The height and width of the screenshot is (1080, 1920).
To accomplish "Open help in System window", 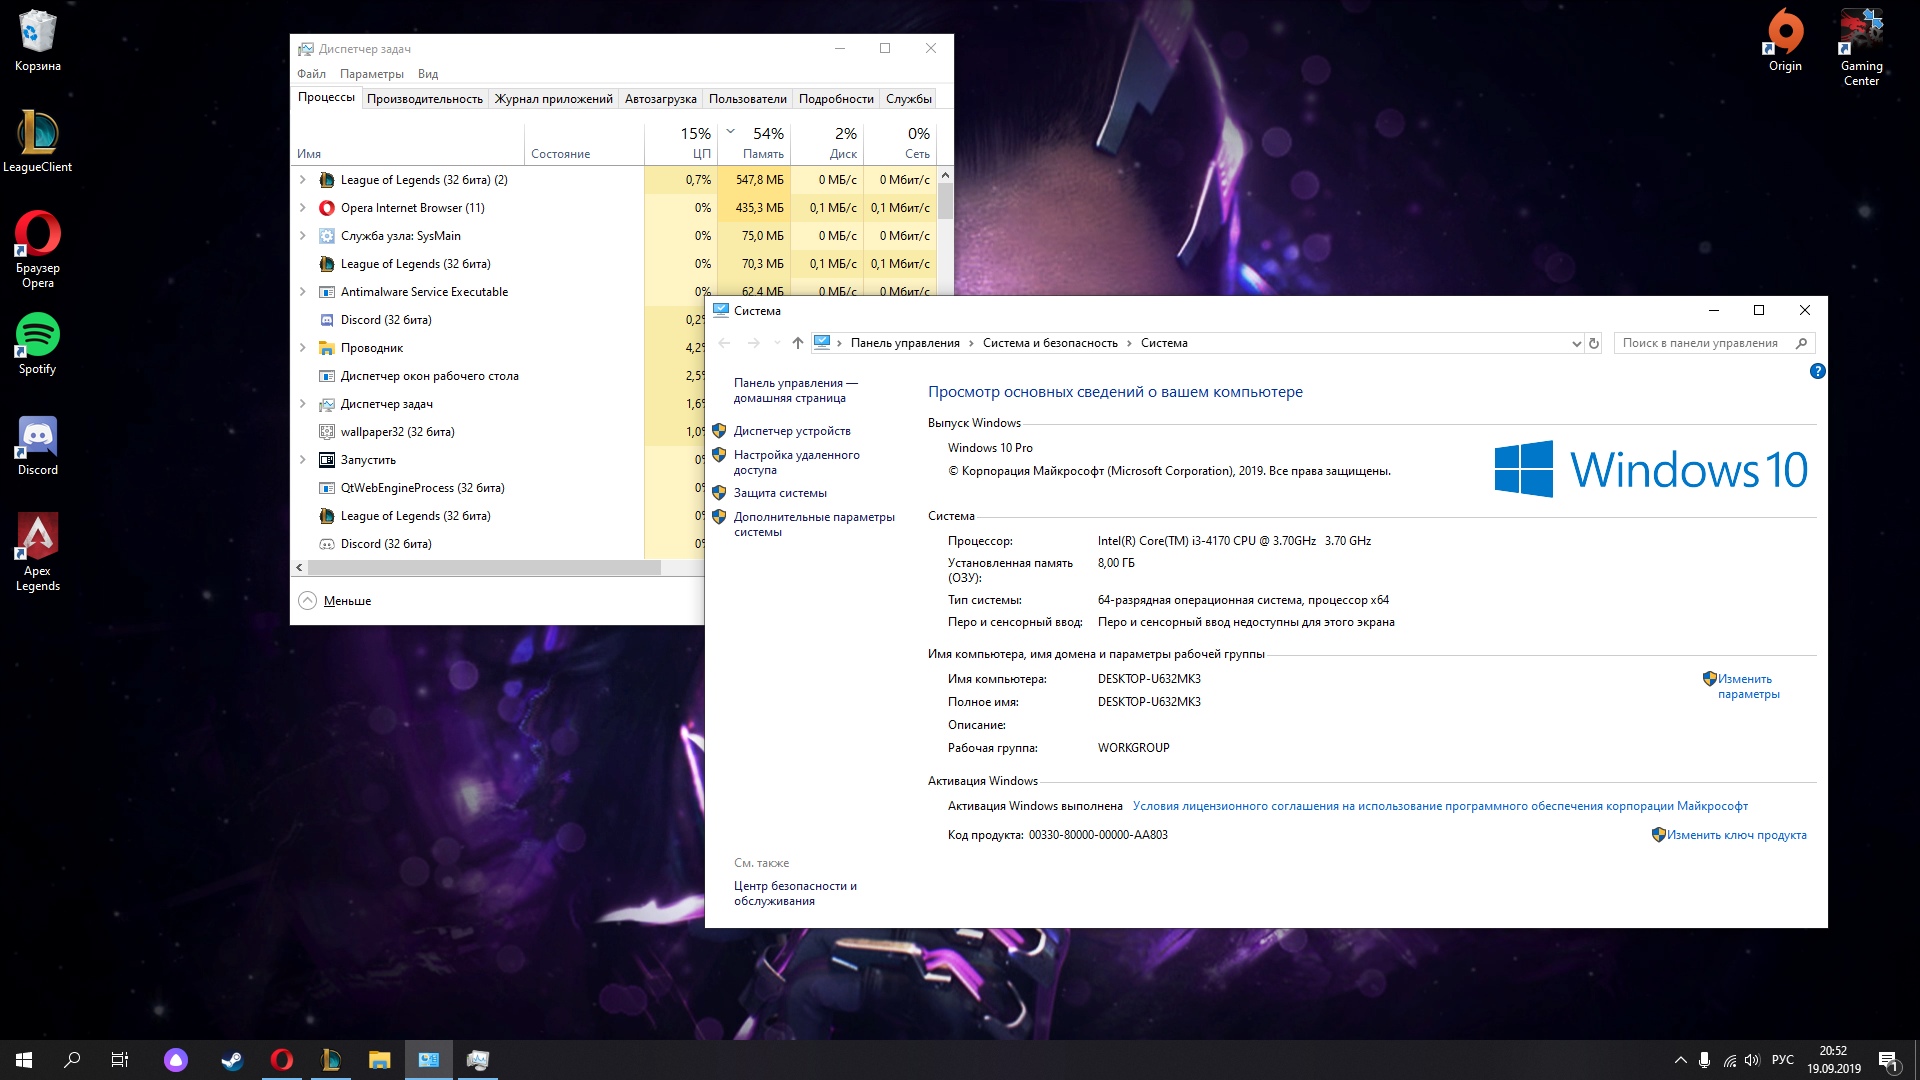I will coord(1817,371).
